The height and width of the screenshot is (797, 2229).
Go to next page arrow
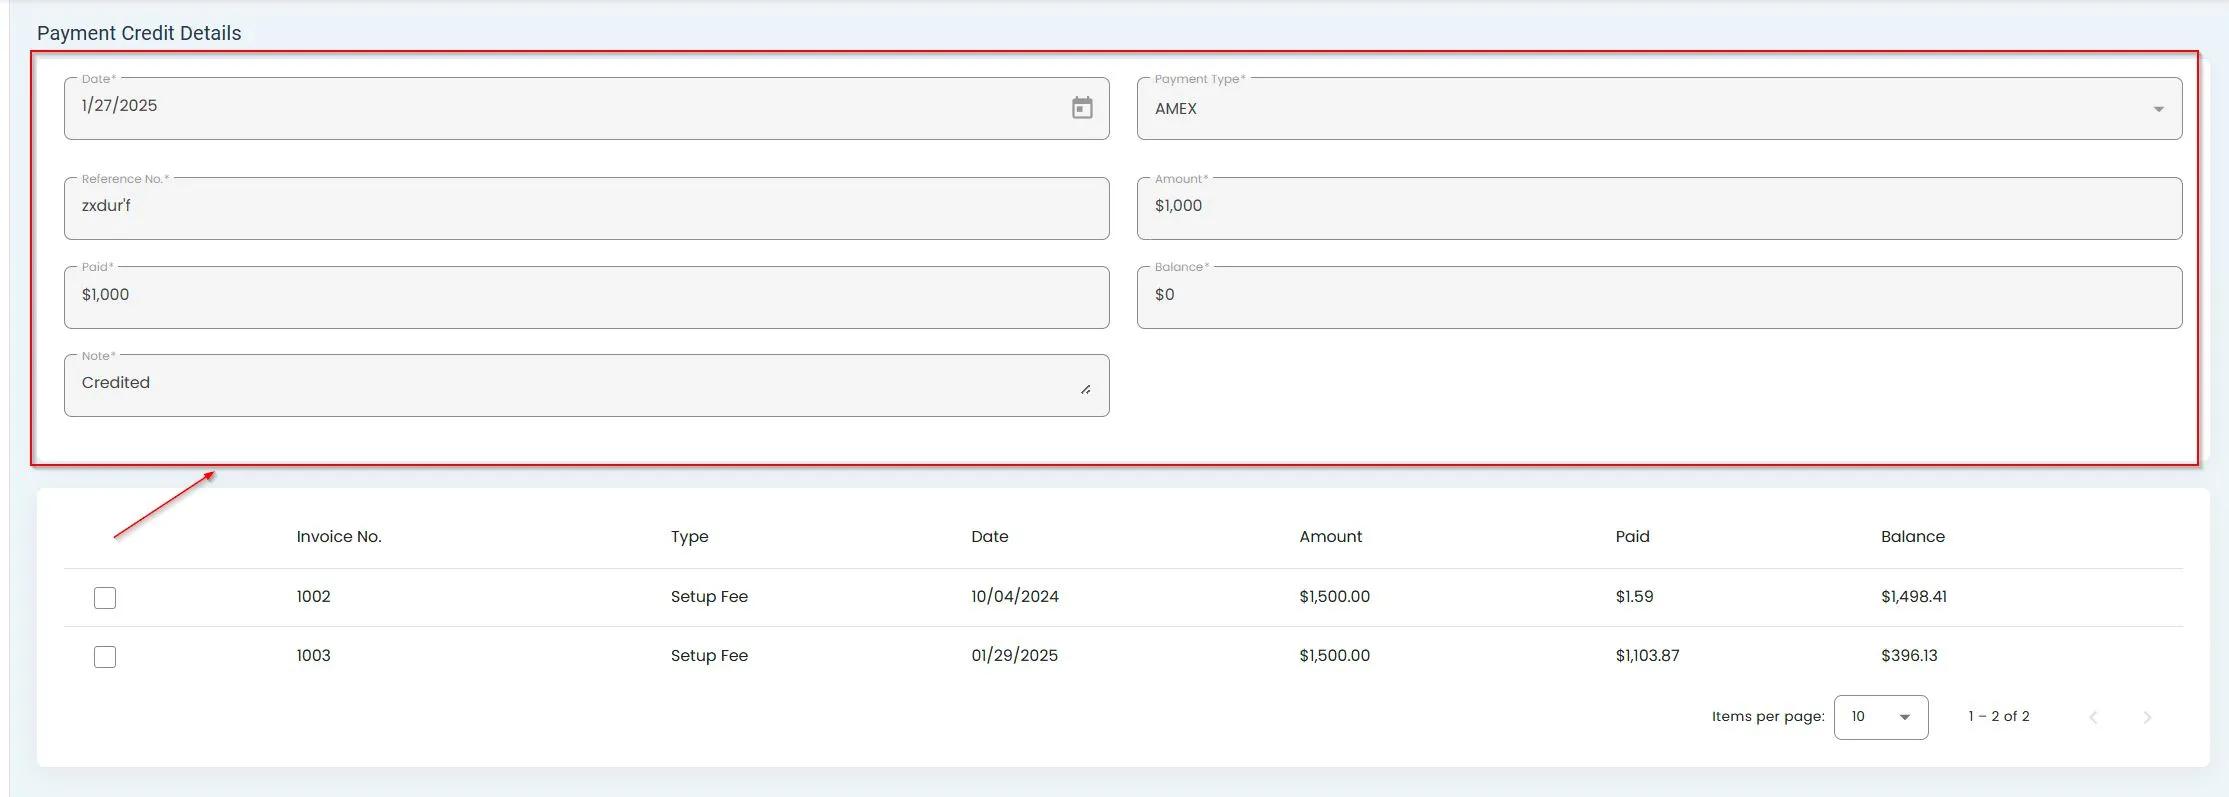coord(2146,717)
